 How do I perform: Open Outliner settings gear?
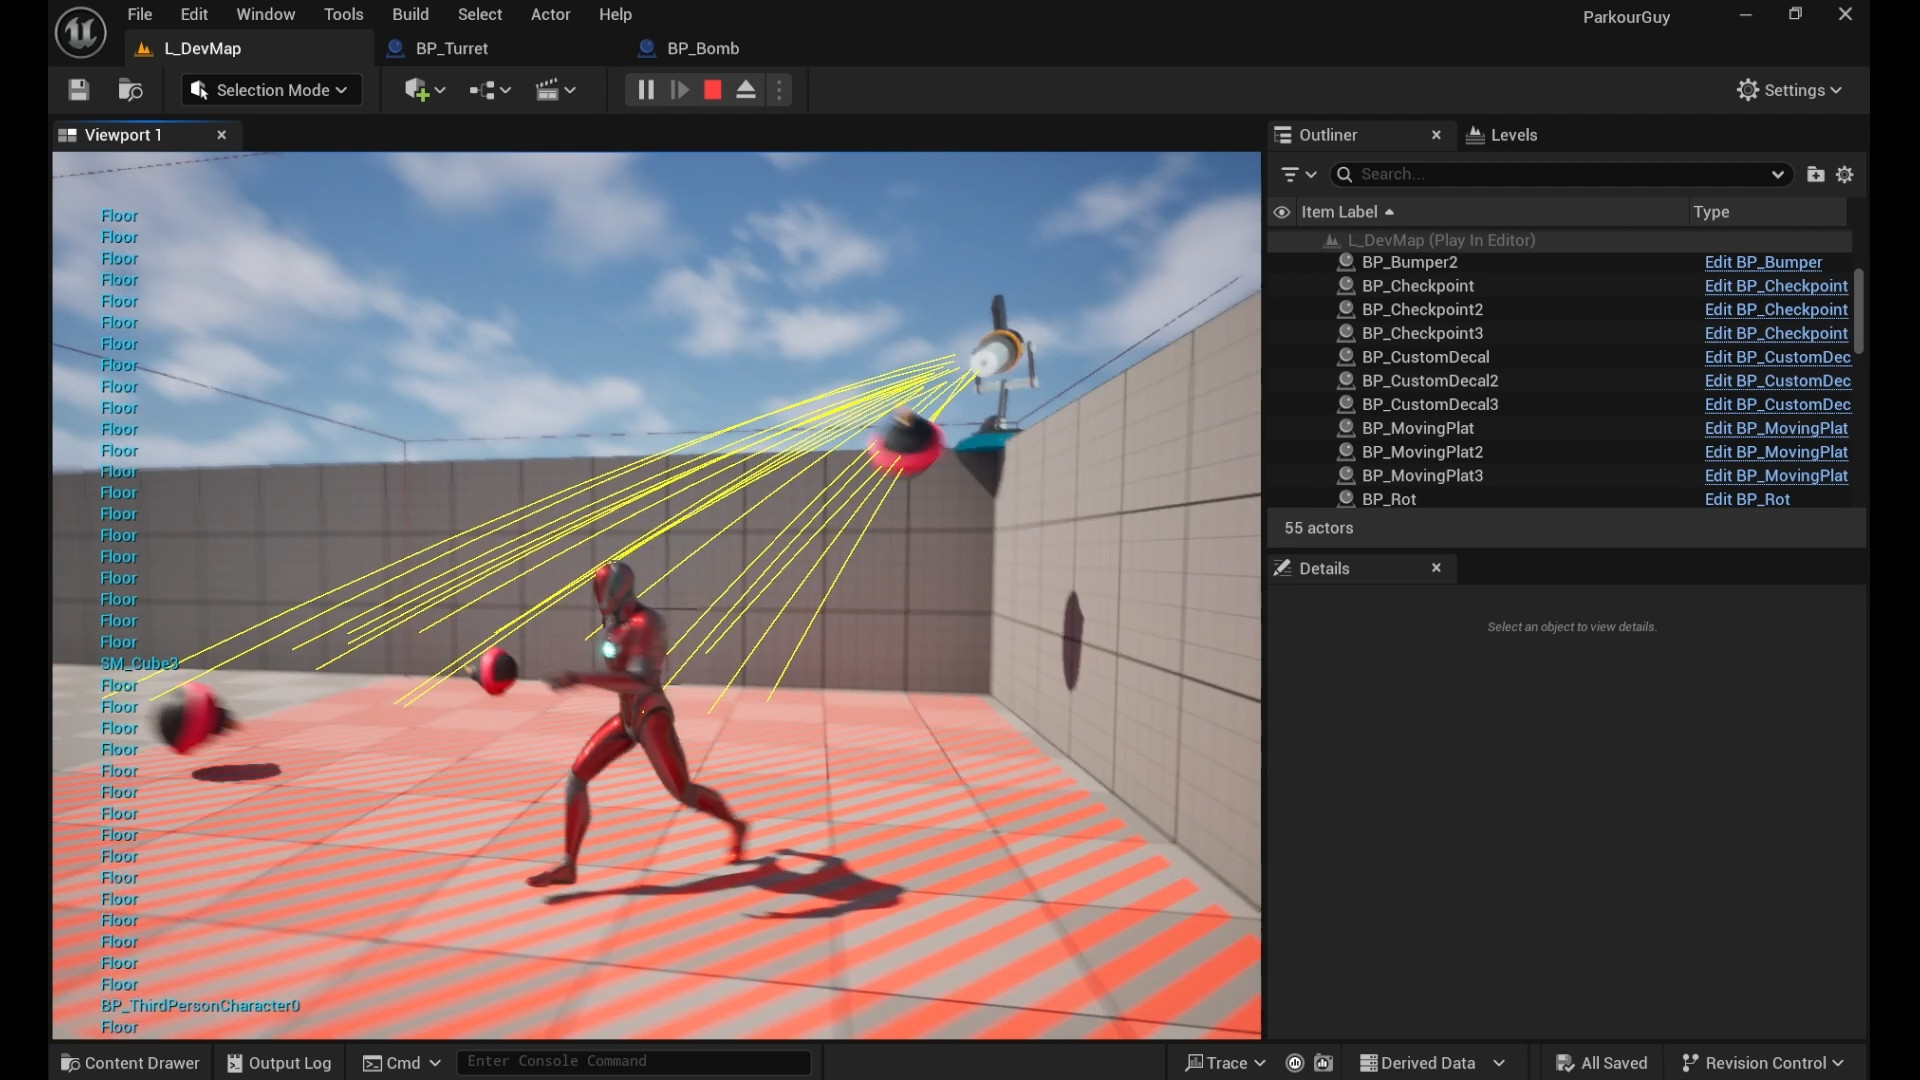click(1845, 174)
